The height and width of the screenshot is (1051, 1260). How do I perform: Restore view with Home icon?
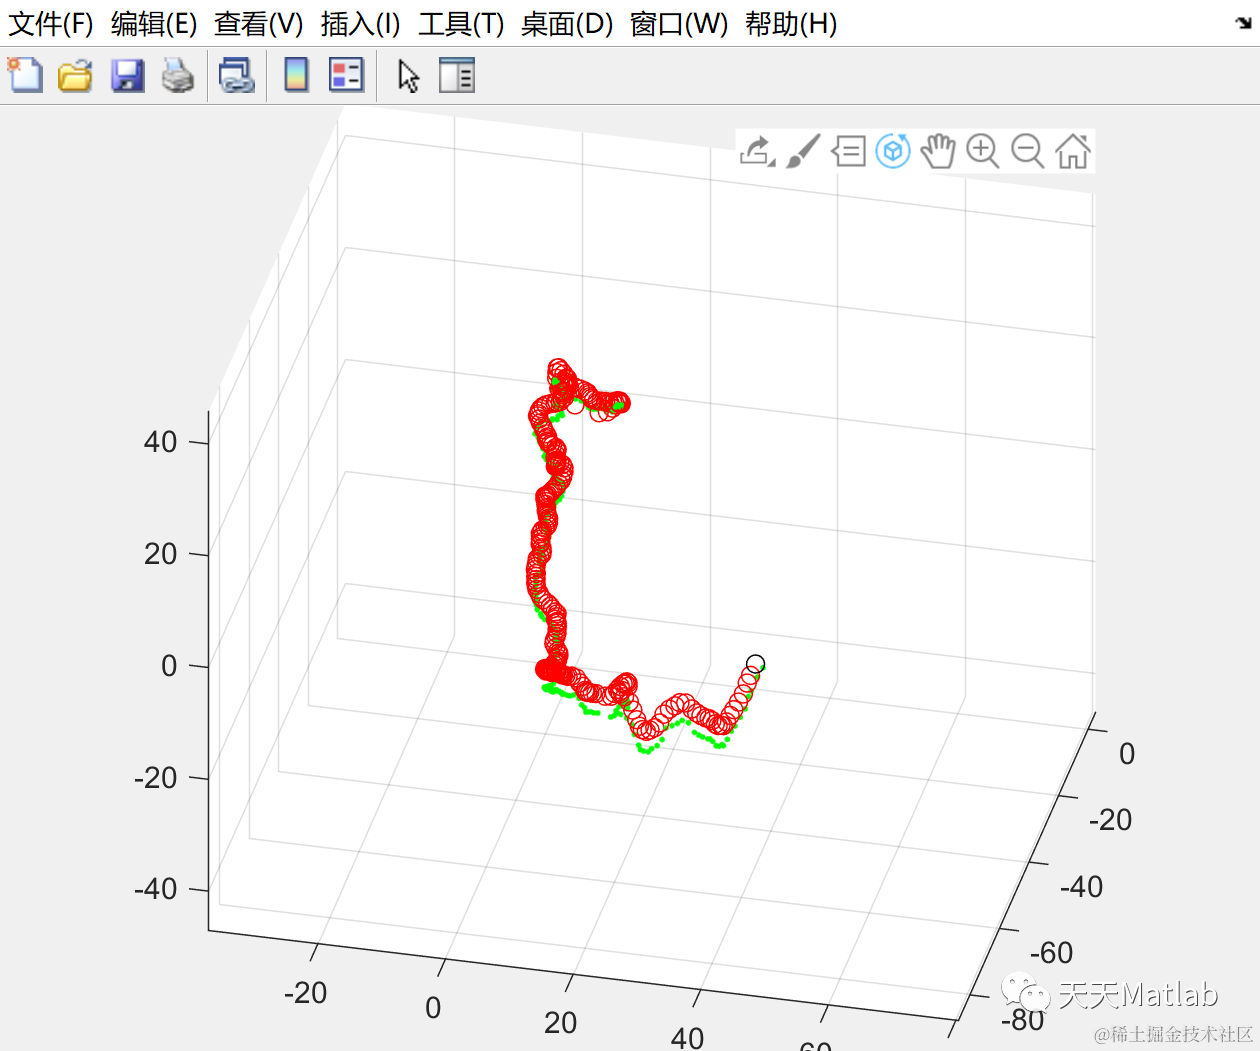1073,151
